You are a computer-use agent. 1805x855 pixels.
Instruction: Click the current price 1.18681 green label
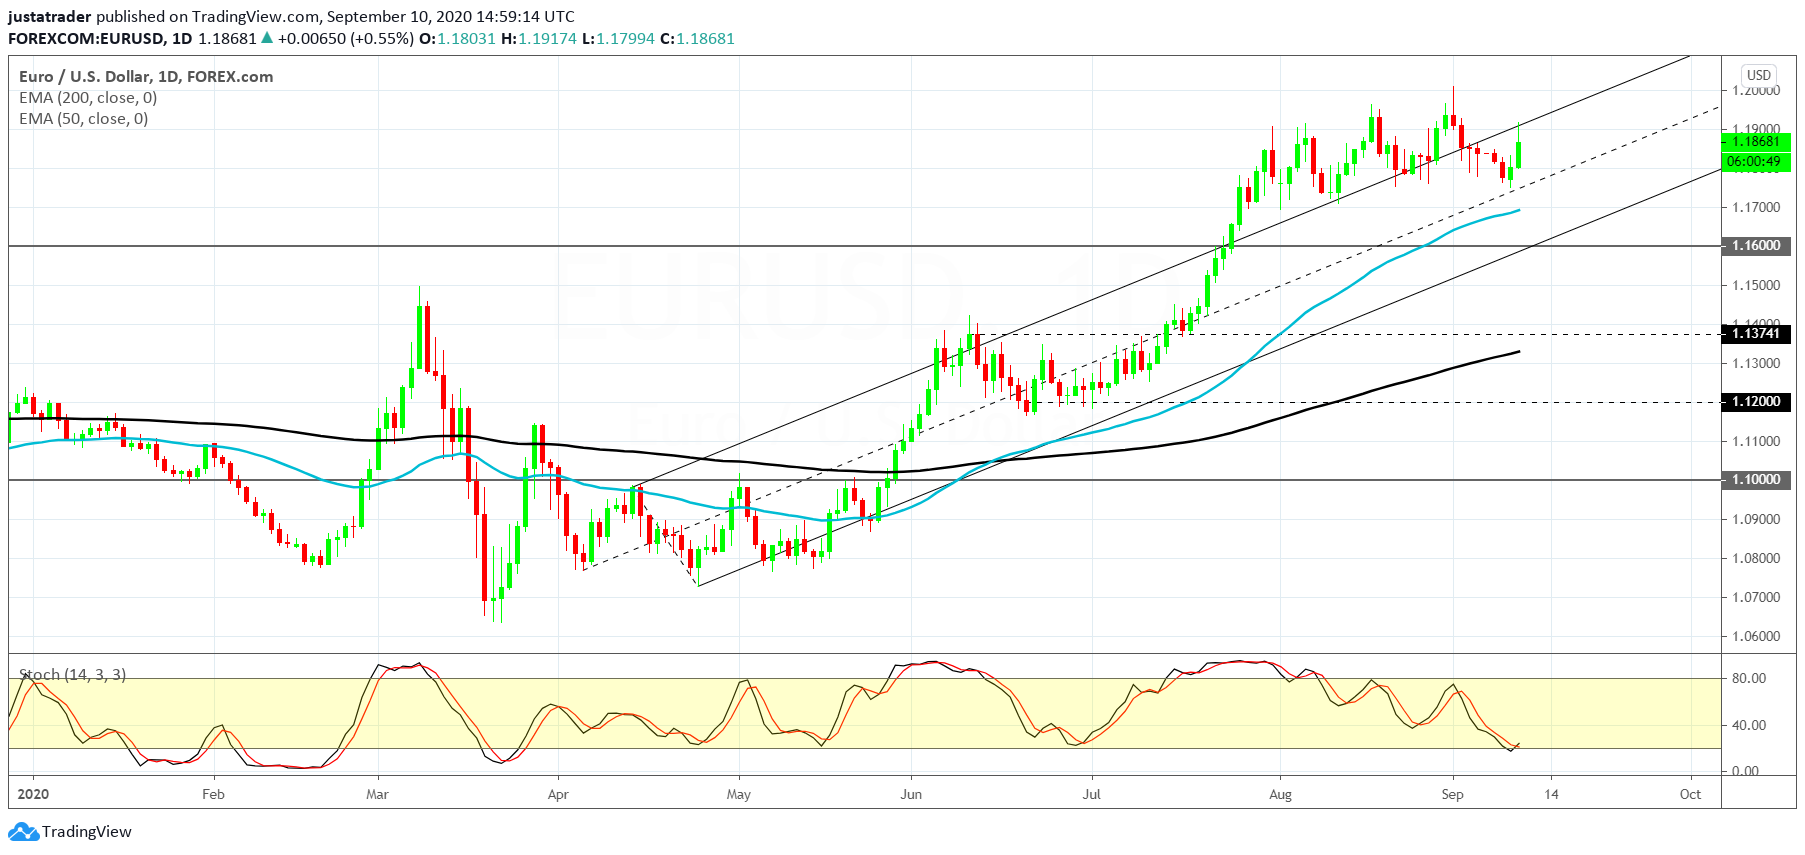(x=1756, y=141)
